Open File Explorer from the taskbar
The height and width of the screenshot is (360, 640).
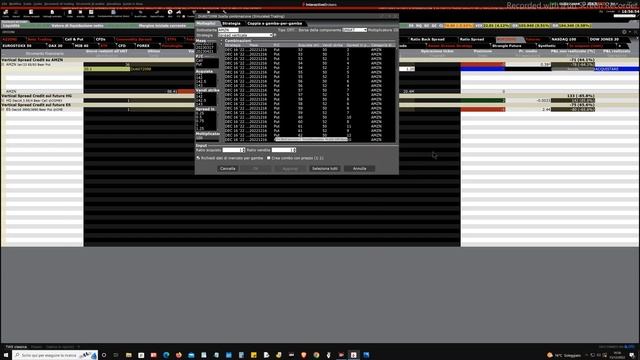click(129, 355)
